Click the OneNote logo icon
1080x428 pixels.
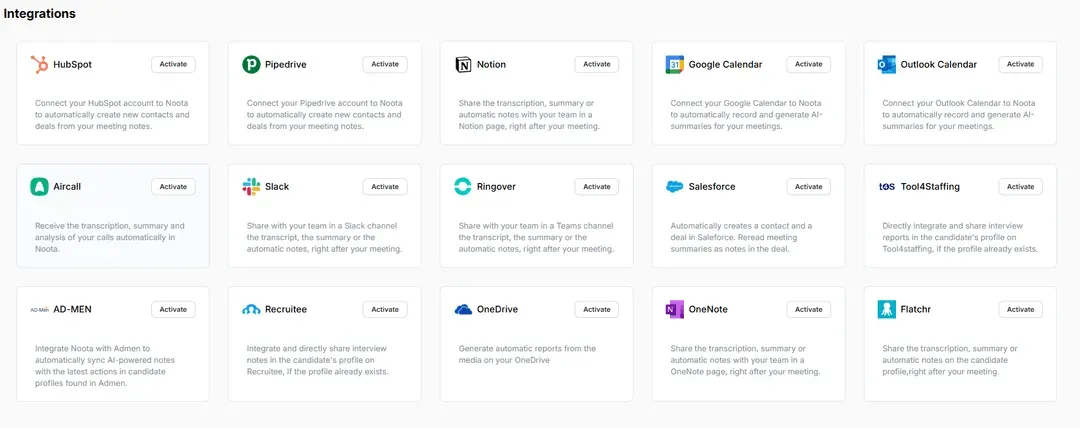point(674,309)
